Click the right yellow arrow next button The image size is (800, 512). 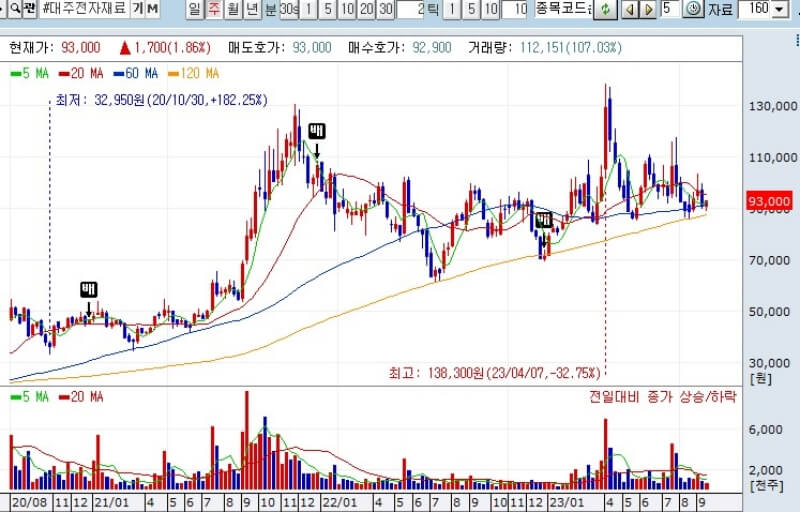coord(648,9)
